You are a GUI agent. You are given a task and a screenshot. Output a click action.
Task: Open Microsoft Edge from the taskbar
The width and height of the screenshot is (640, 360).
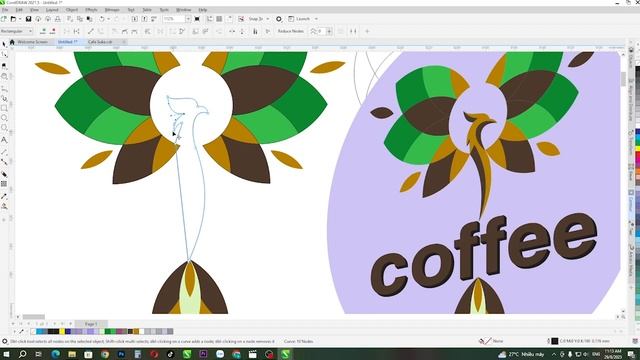tap(56, 354)
